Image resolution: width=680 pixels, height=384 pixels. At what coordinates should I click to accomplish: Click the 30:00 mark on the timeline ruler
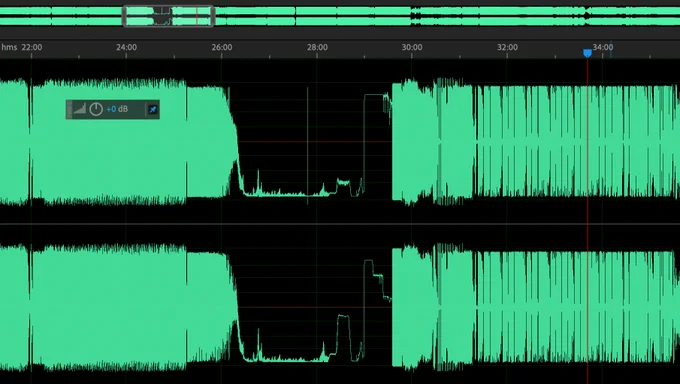[x=412, y=47]
